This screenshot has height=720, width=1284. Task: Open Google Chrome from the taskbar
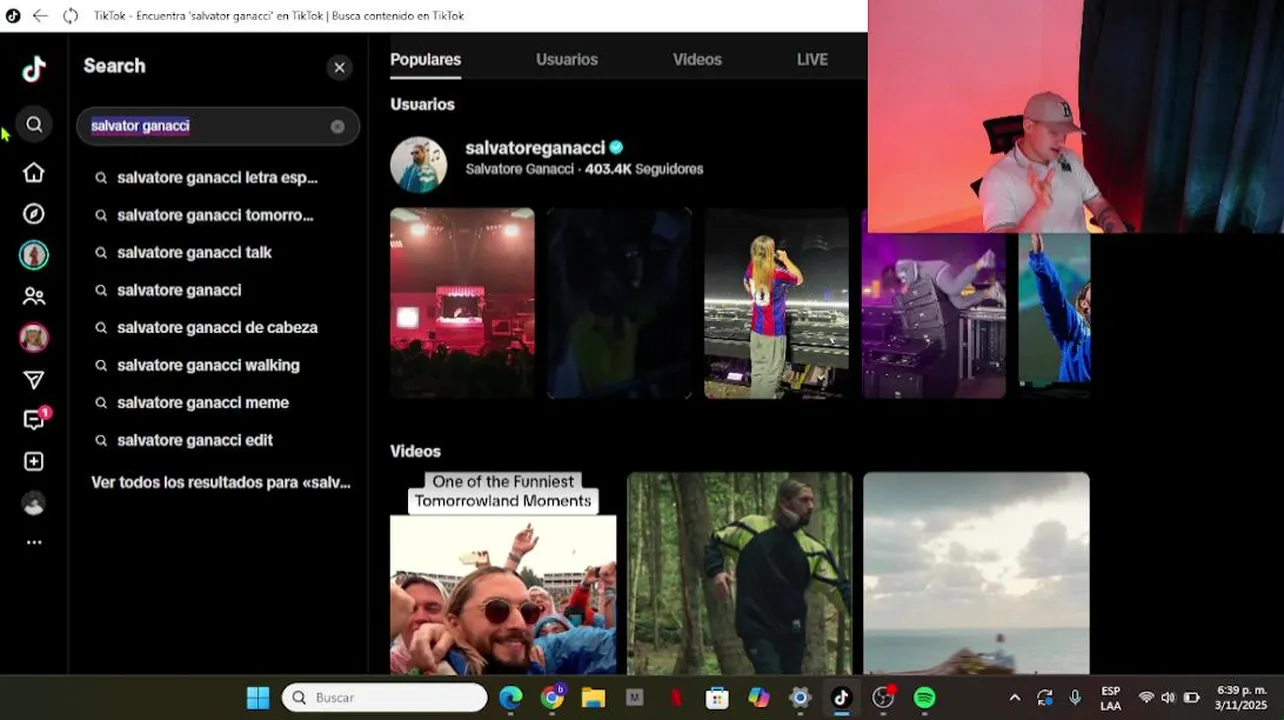point(553,698)
